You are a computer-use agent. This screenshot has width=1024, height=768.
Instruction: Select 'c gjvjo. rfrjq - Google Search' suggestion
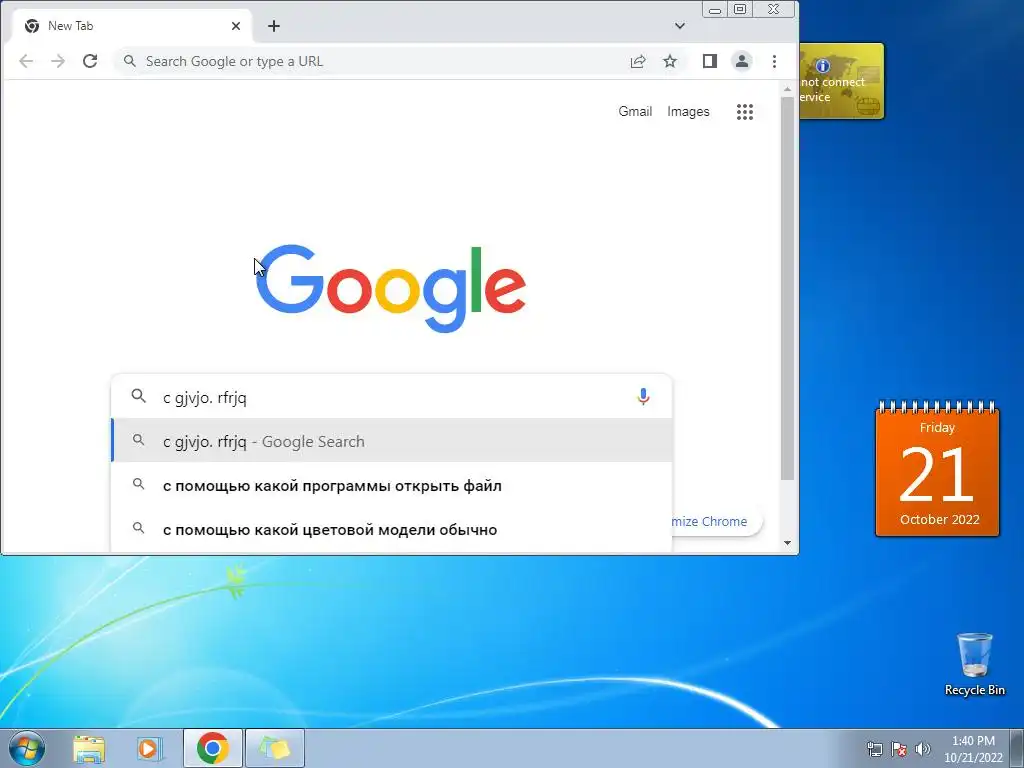392,441
